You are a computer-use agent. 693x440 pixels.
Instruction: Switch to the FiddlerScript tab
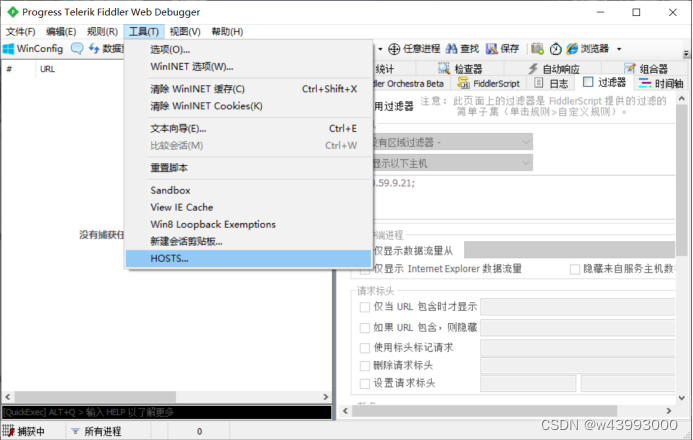point(488,83)
